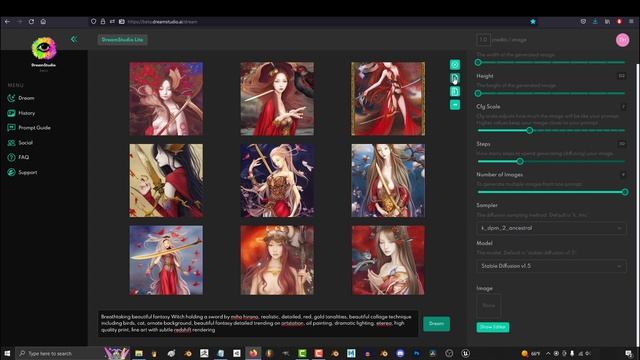This screenshot has height=360, width=640.
Task: Click in the prompt text box
Action: (x=258, y=323)
